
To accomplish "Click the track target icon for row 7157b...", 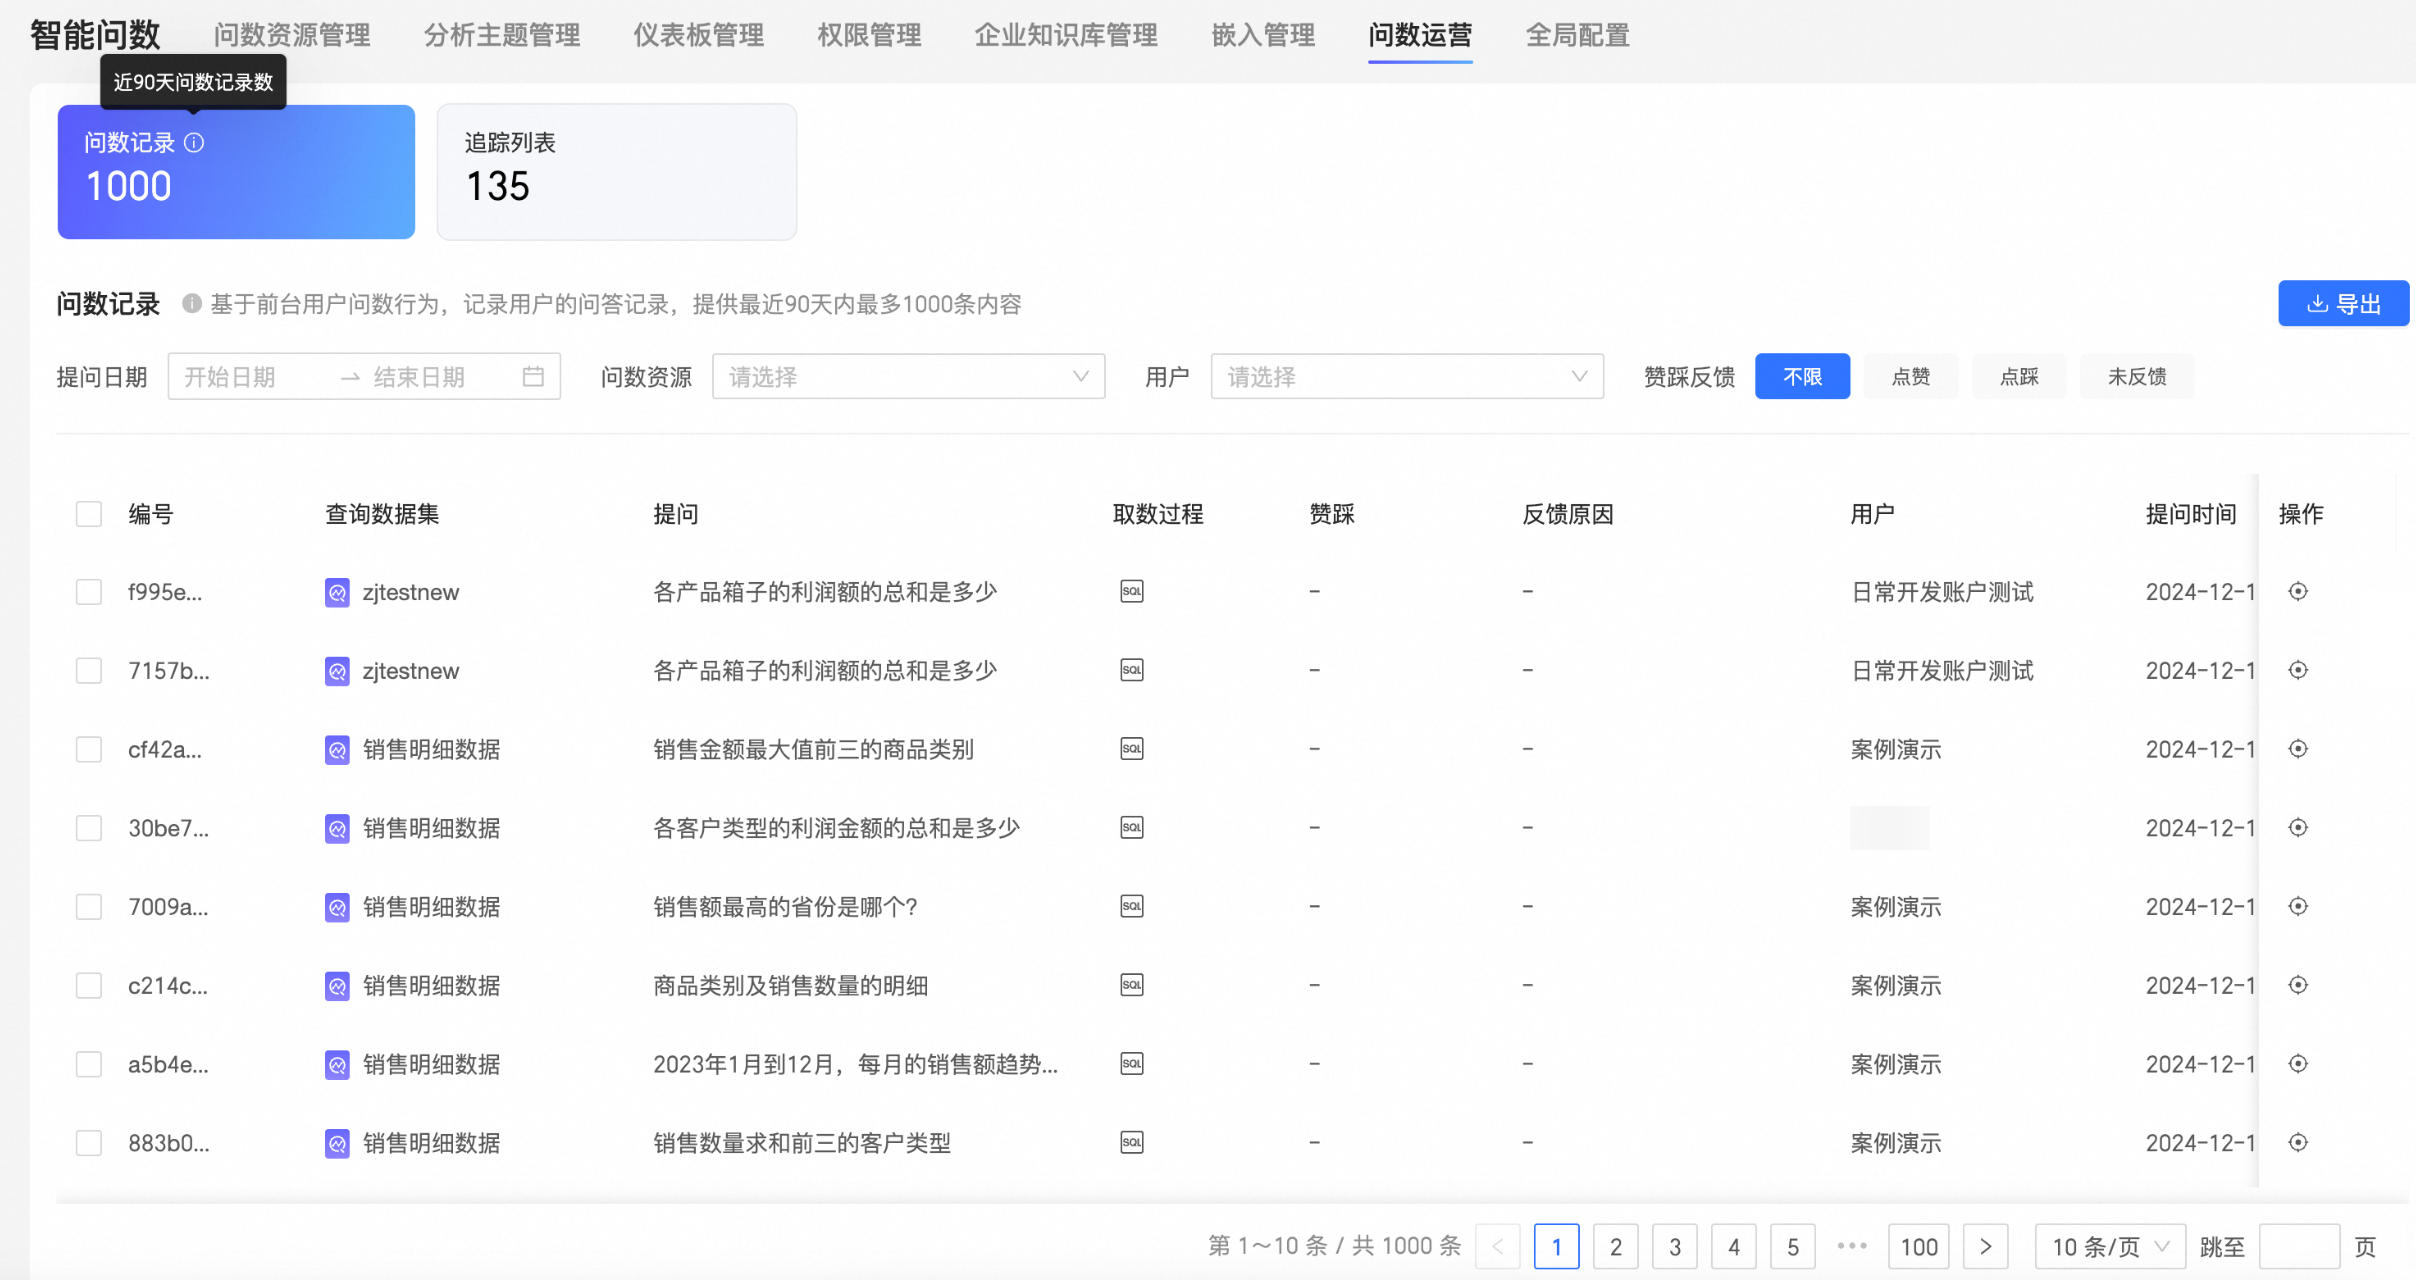I will (x=2298, y=671).
